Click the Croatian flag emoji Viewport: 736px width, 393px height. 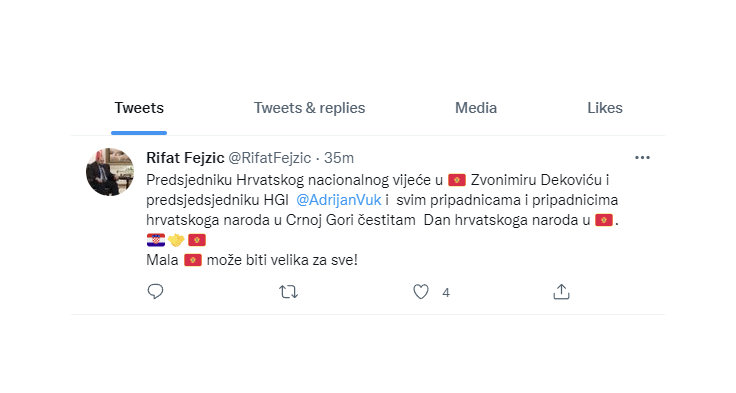[x=155, y=240]
